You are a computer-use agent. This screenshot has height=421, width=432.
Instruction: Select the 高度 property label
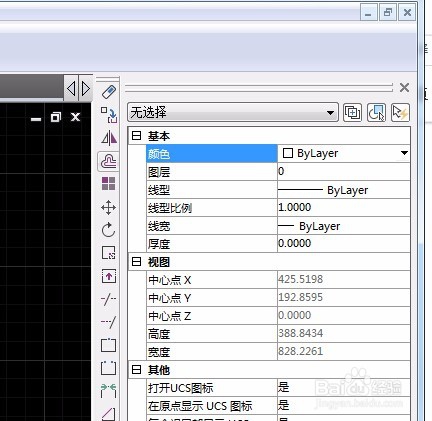[159, 334]
